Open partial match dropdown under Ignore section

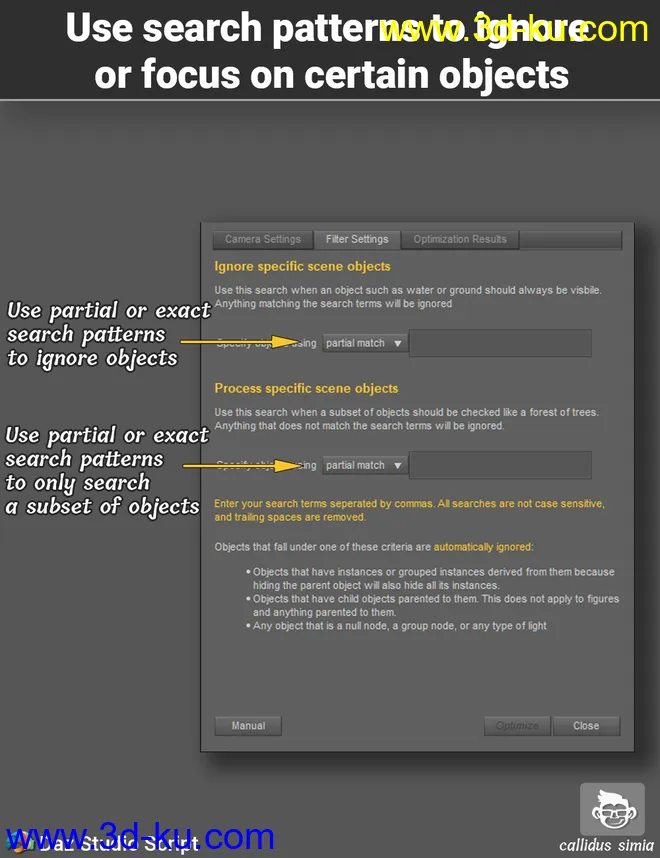click(364, 343)
